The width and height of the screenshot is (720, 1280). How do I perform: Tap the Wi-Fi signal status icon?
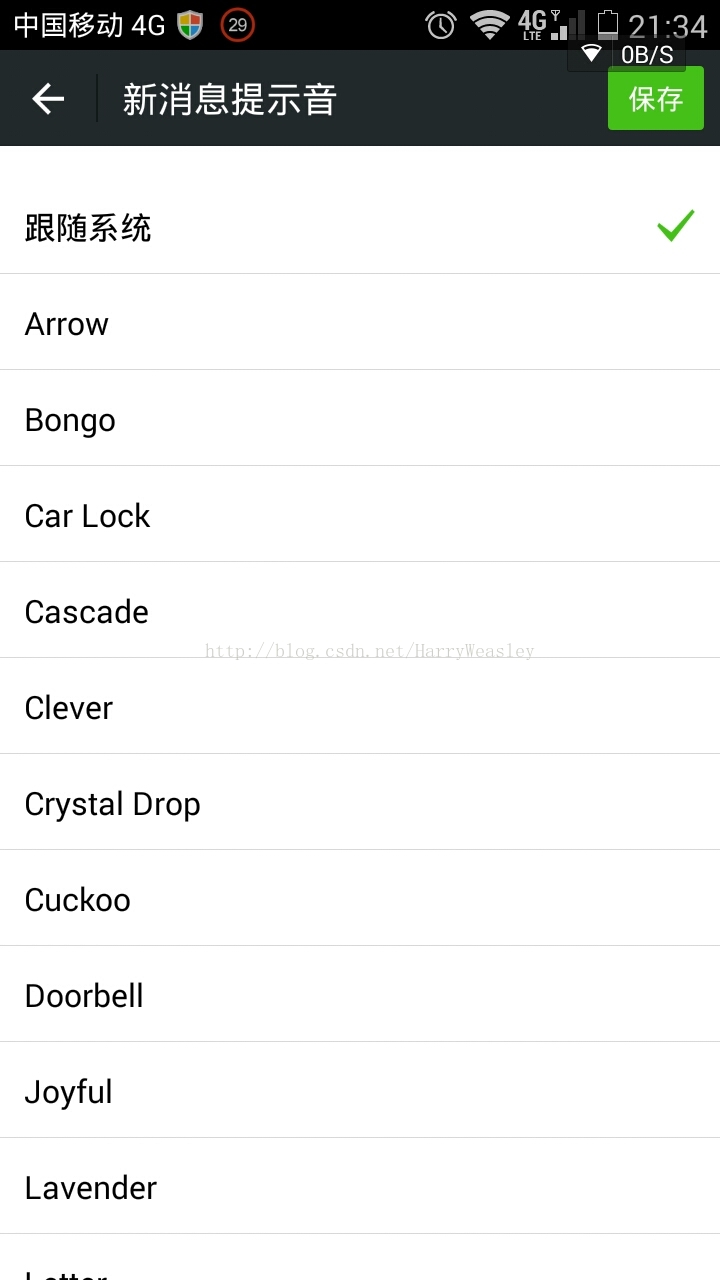pyautogui.click(x=489, y=25)
